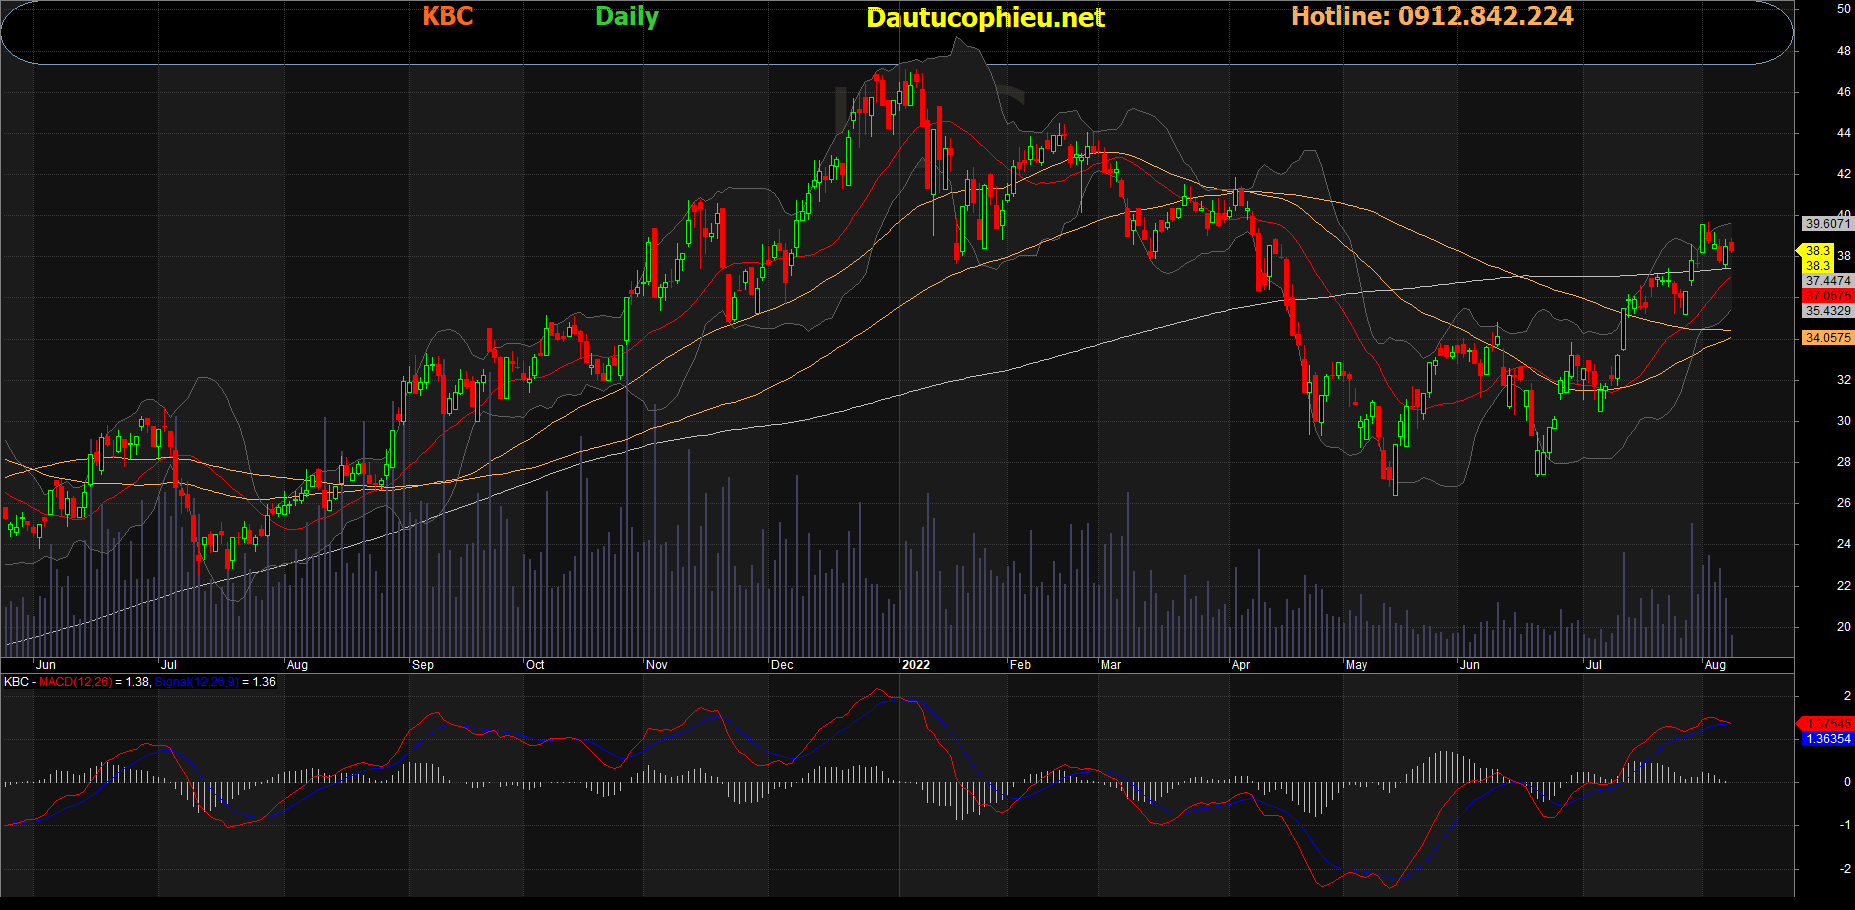Click the Apr marker on time axis
Screen dimensions: 1855x910
pos(1241,665)
